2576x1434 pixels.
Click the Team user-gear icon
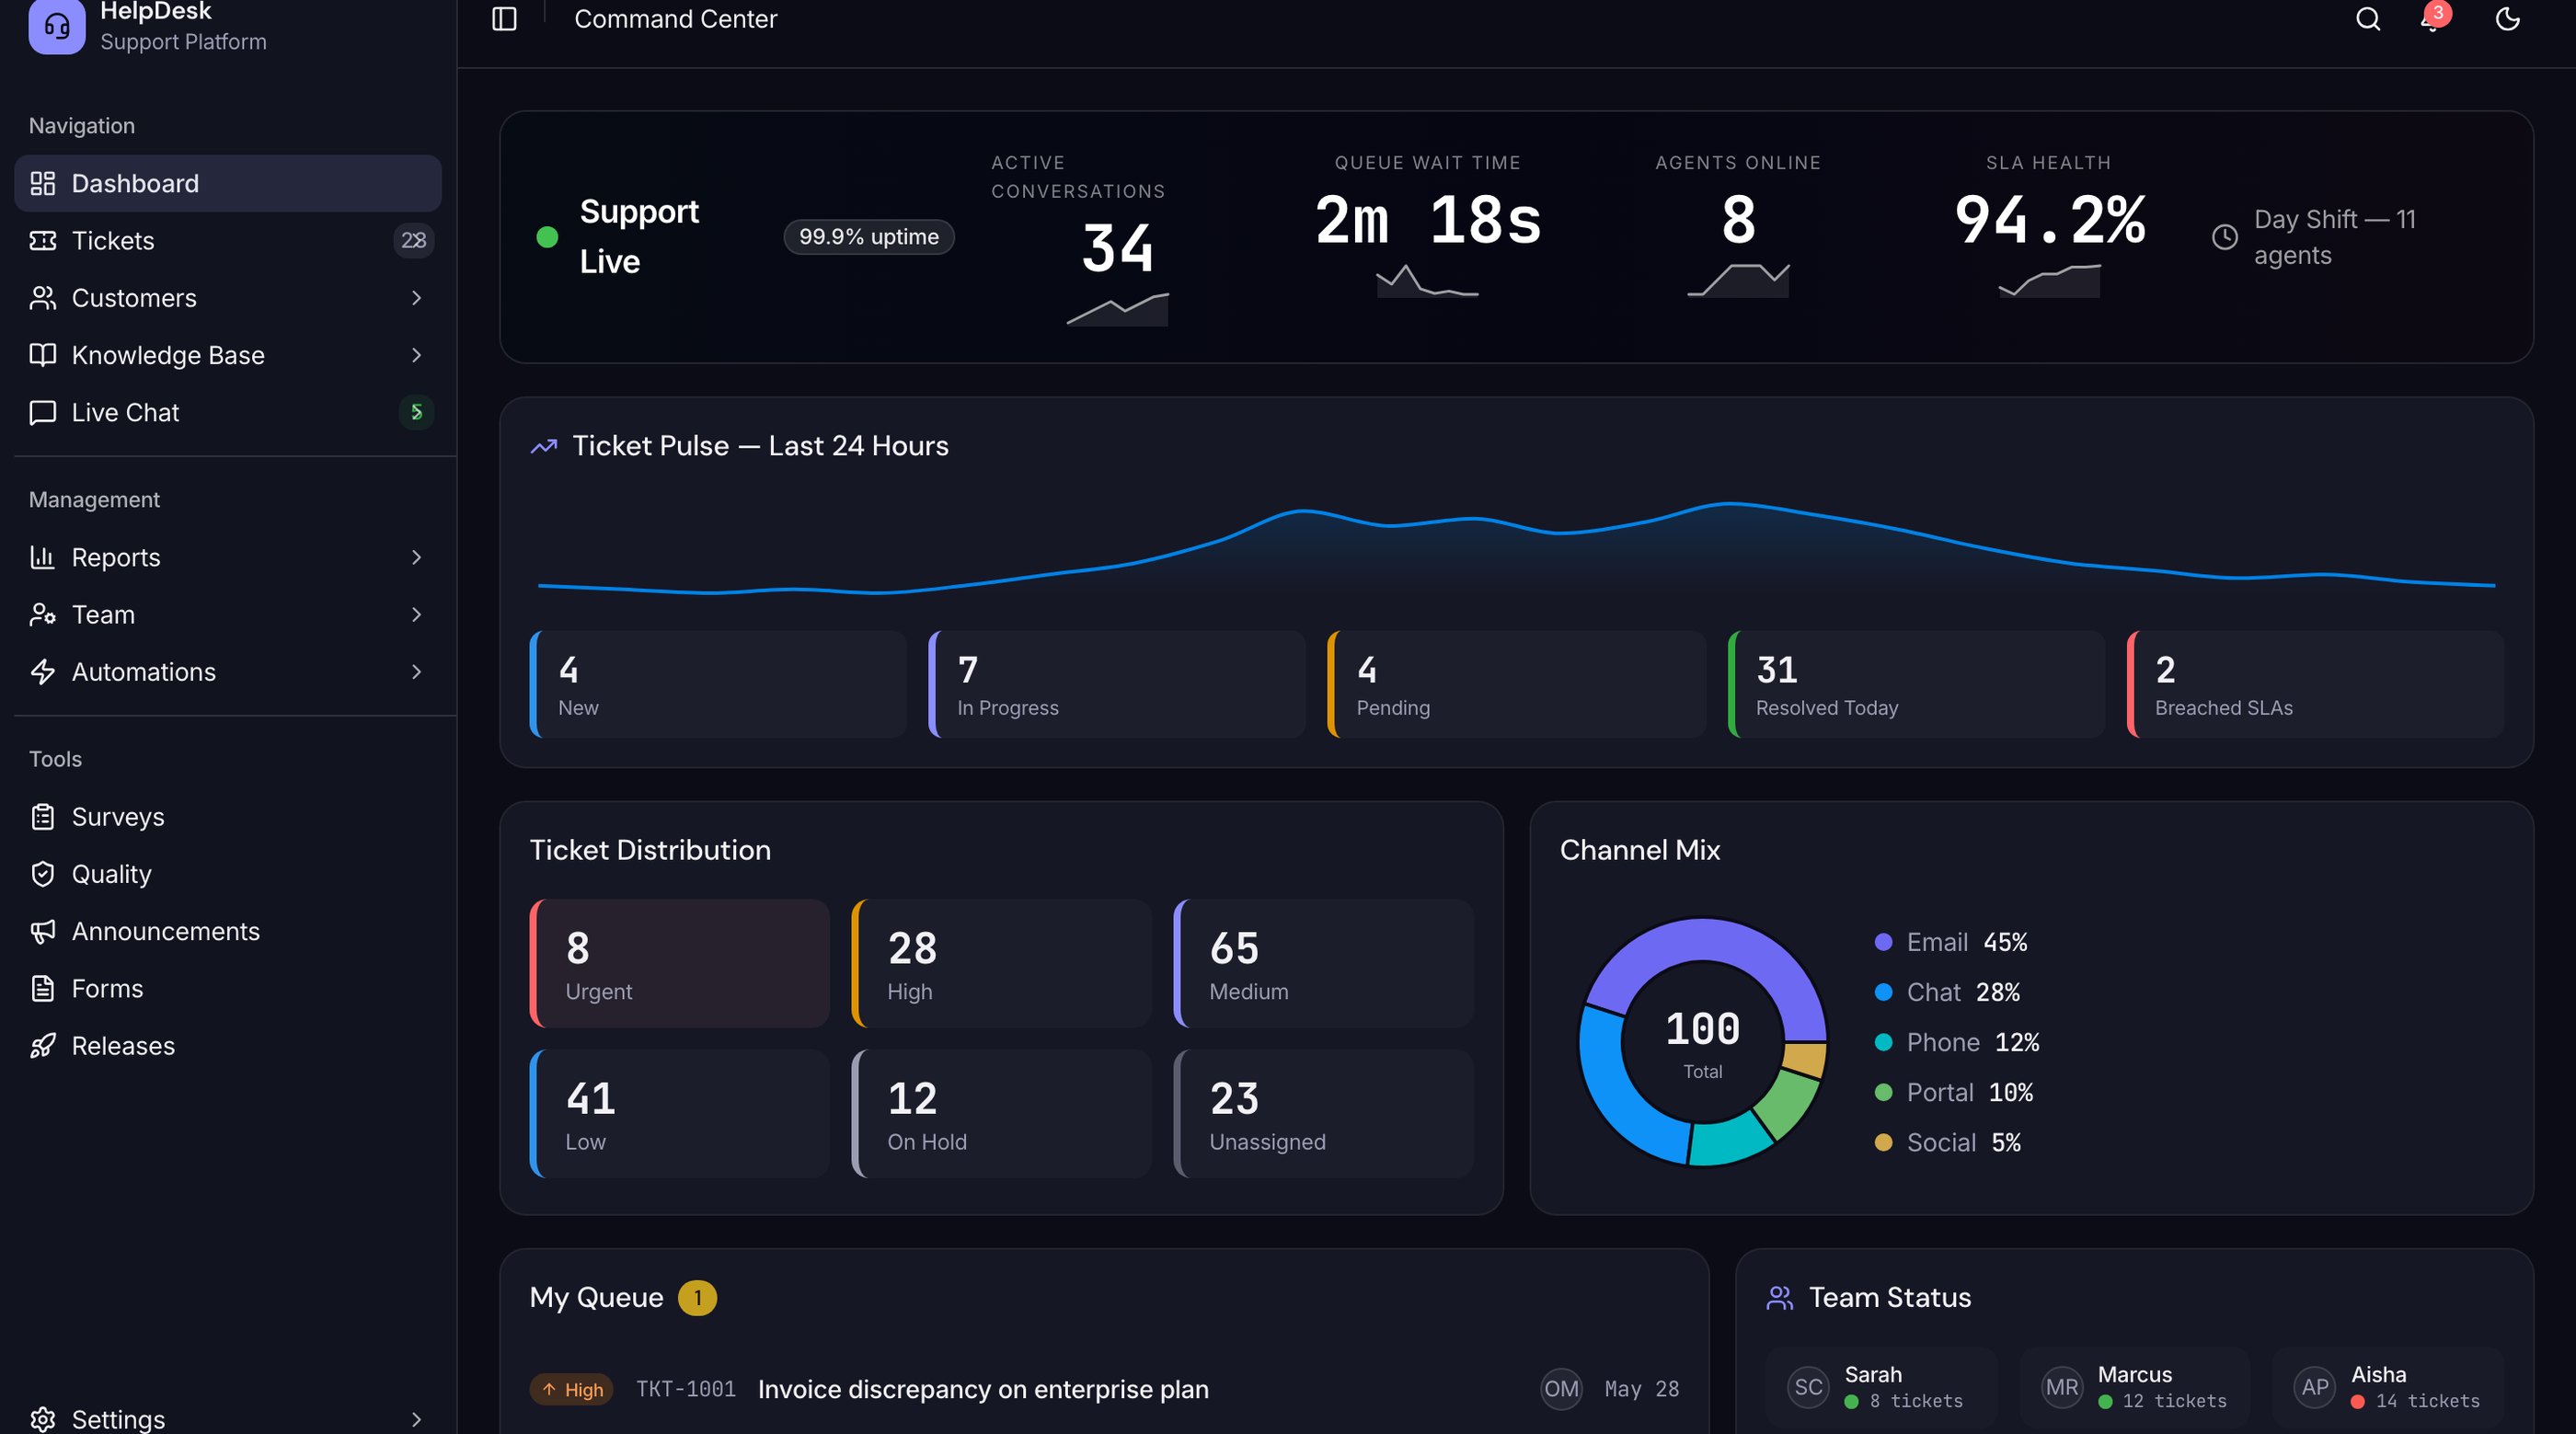pyautogui.click(x=42, y=614)
